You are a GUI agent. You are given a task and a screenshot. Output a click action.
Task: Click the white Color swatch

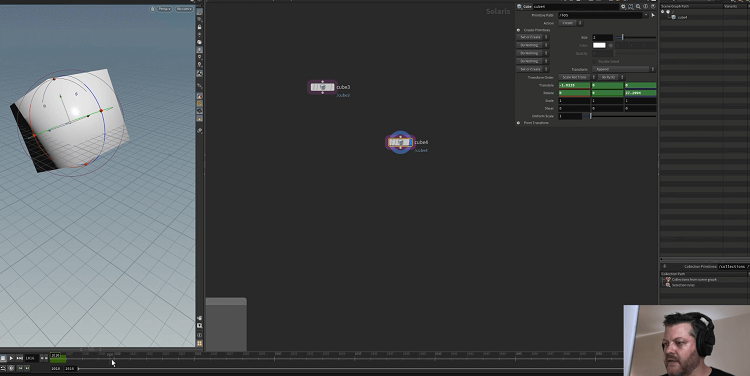(x=599, y=45)
